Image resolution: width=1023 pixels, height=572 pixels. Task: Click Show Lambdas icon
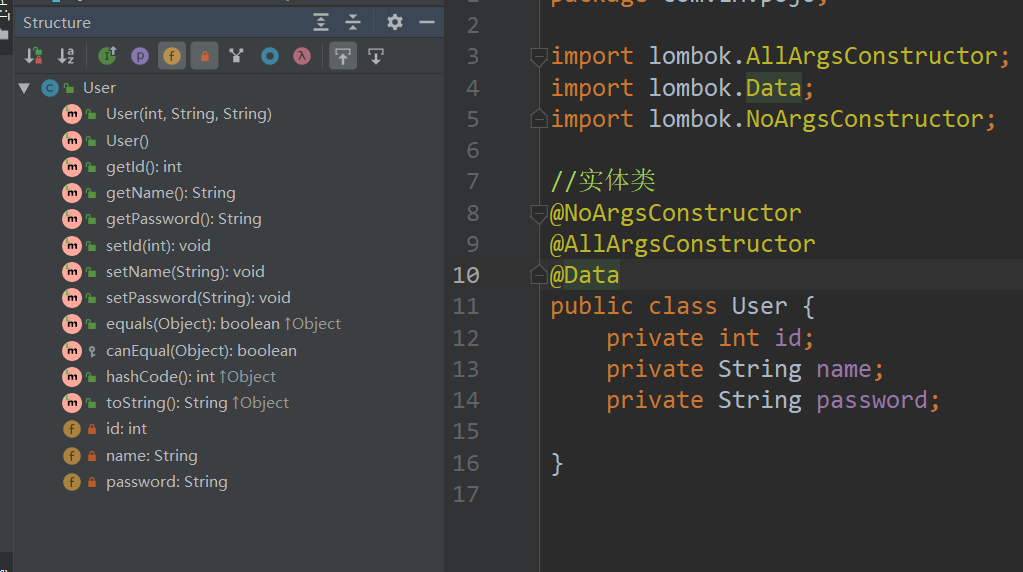pyautogui.click(x=301, y=56)
